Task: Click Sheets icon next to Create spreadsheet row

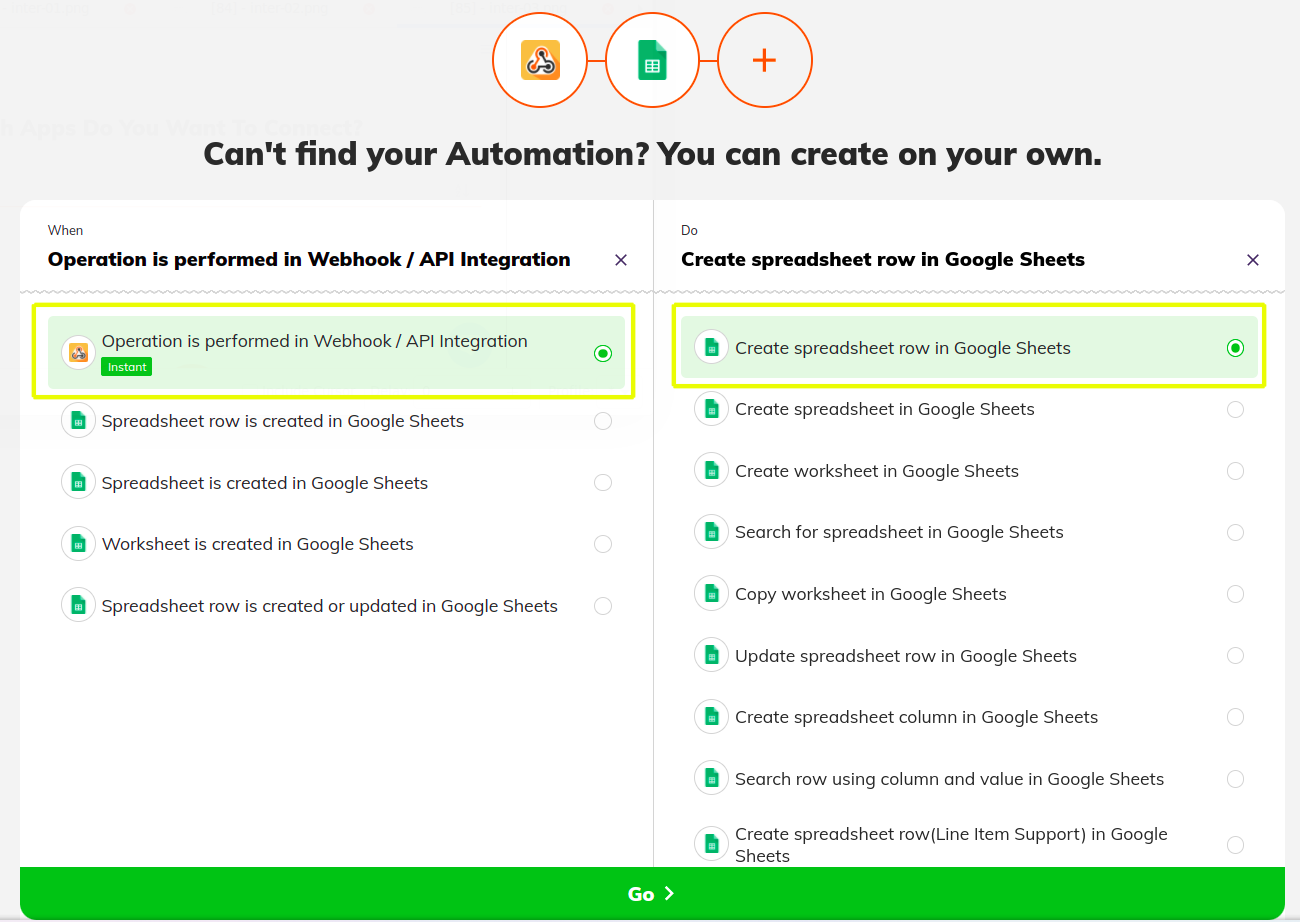Action: tap(712, 347)
